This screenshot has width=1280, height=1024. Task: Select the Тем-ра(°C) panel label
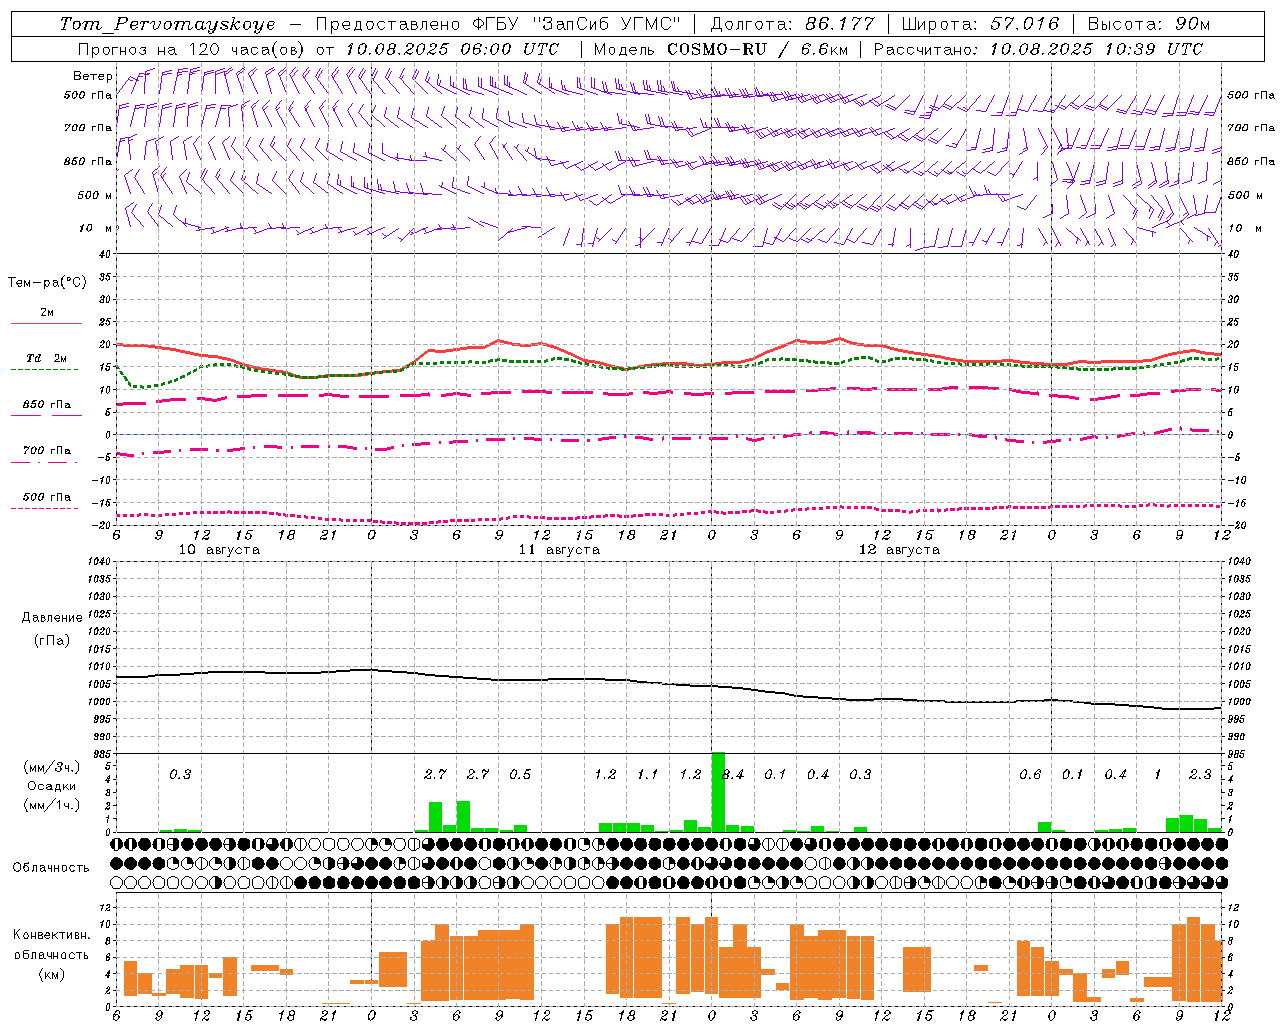pos(47,283)
